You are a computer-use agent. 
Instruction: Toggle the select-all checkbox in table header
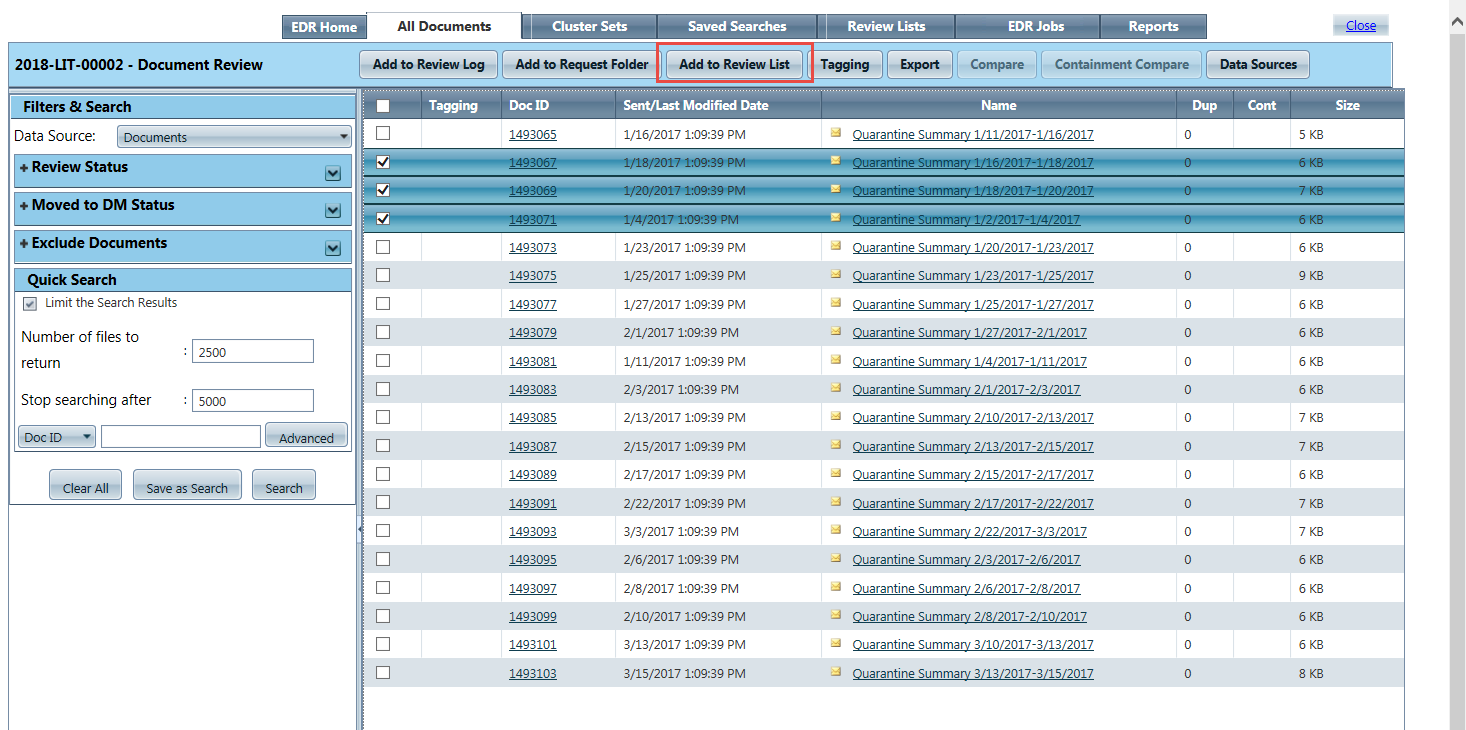(x=383, y=106)
